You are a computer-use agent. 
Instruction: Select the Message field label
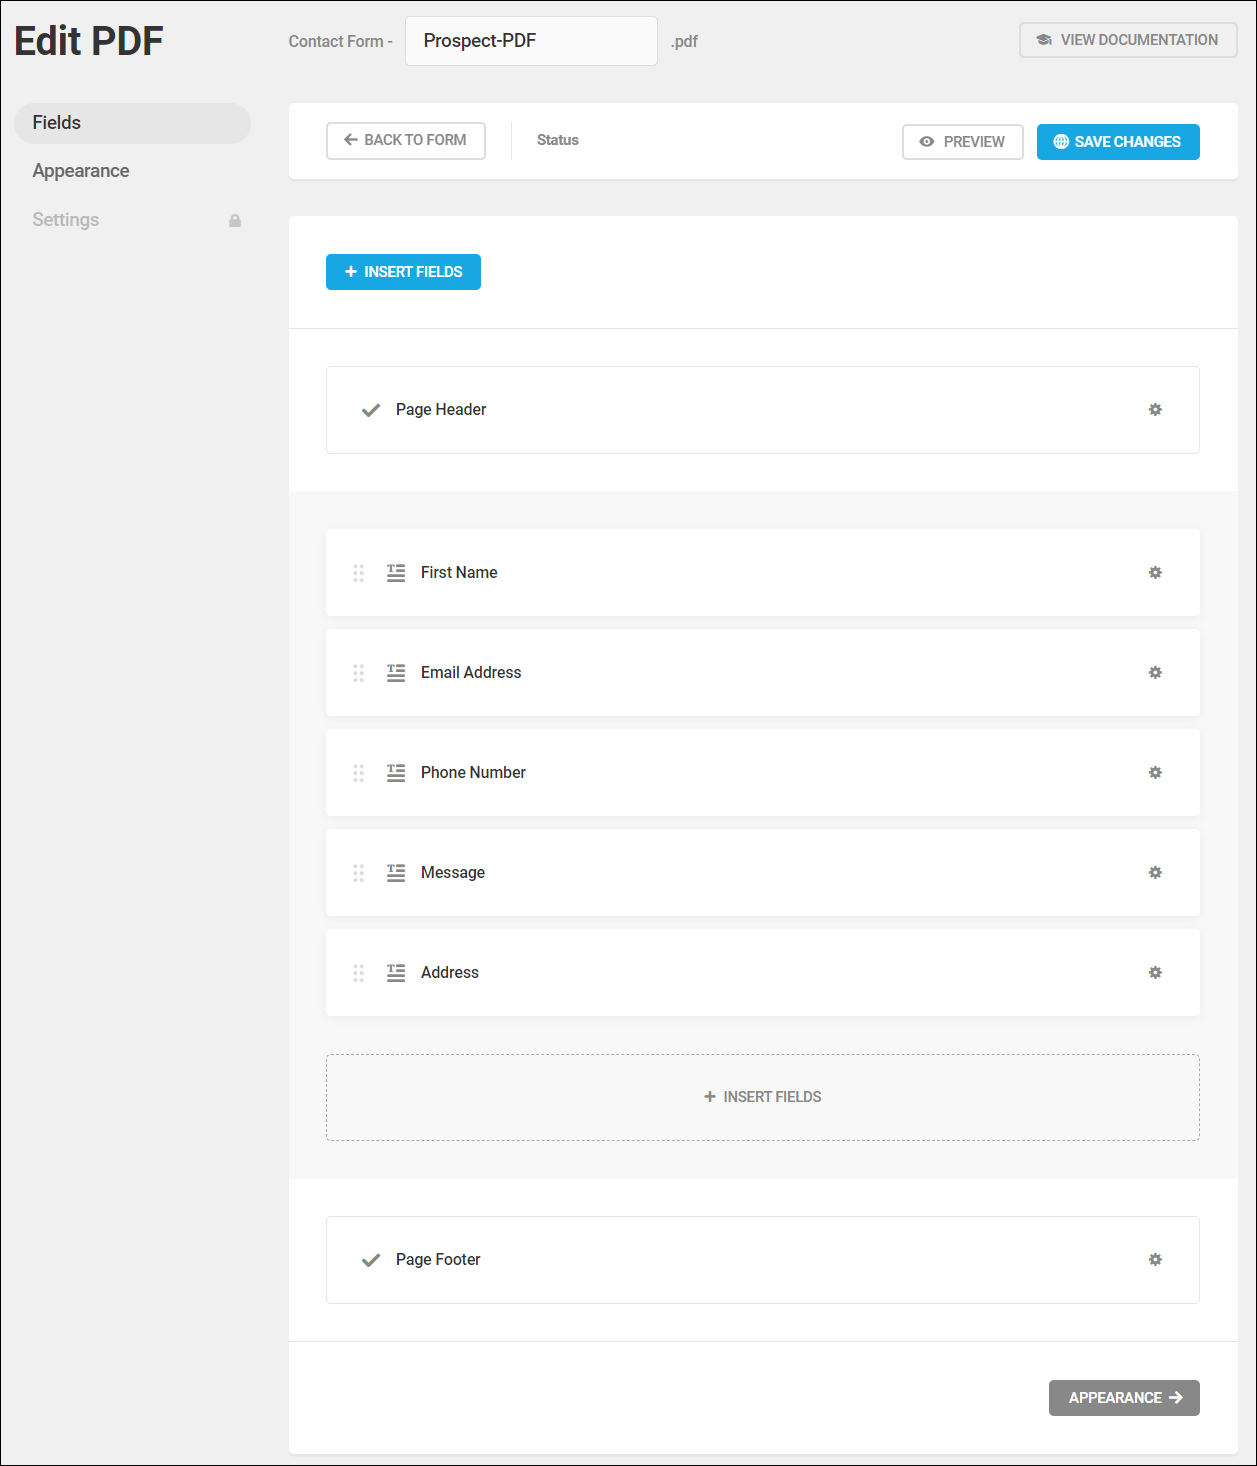click(453, 873)
